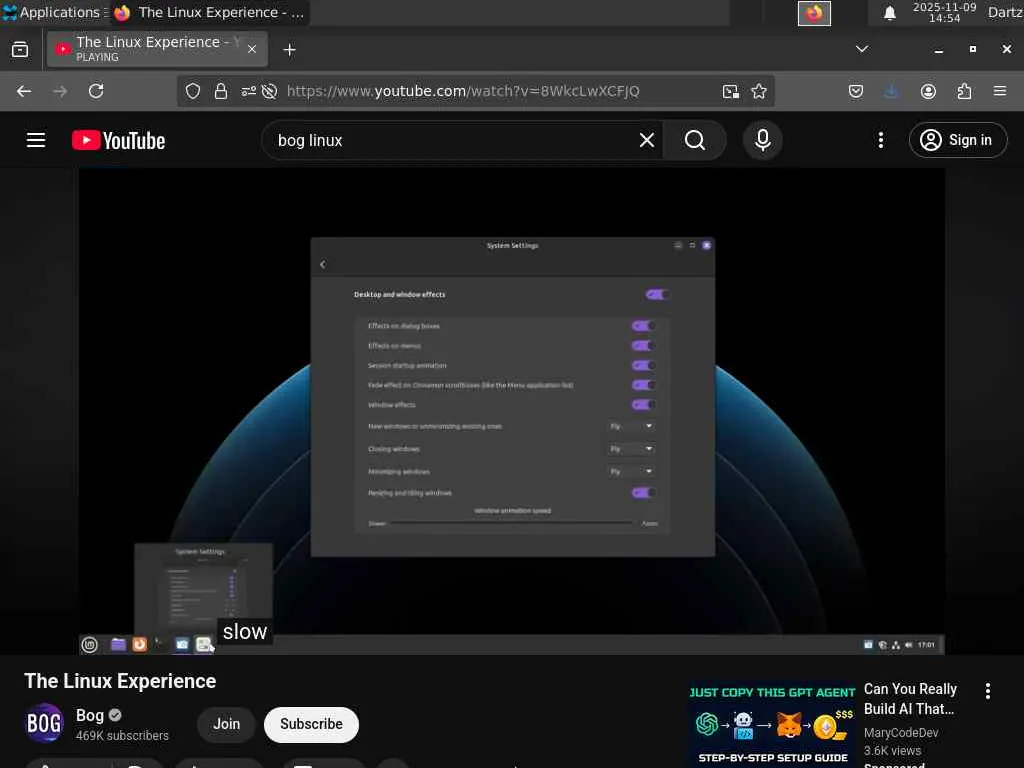Open site permissions icon in address bar
Screen dimensions: 1024x768
click(249, 91)
